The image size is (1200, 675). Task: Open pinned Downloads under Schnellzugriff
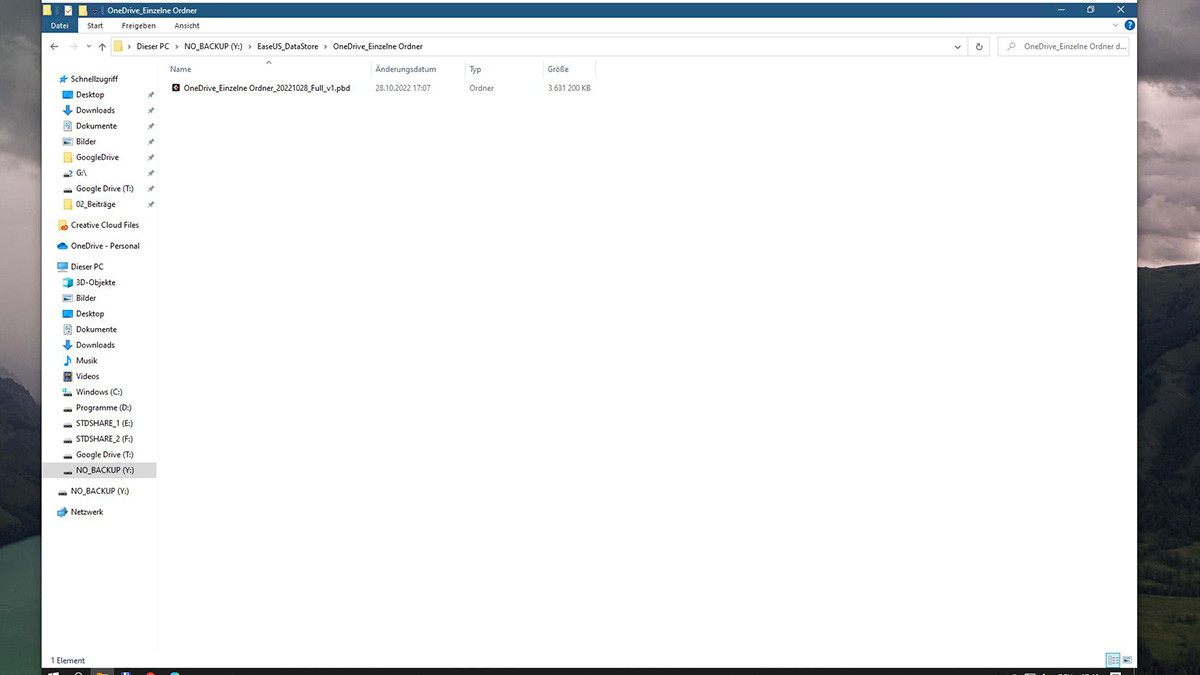pos(95,110)
